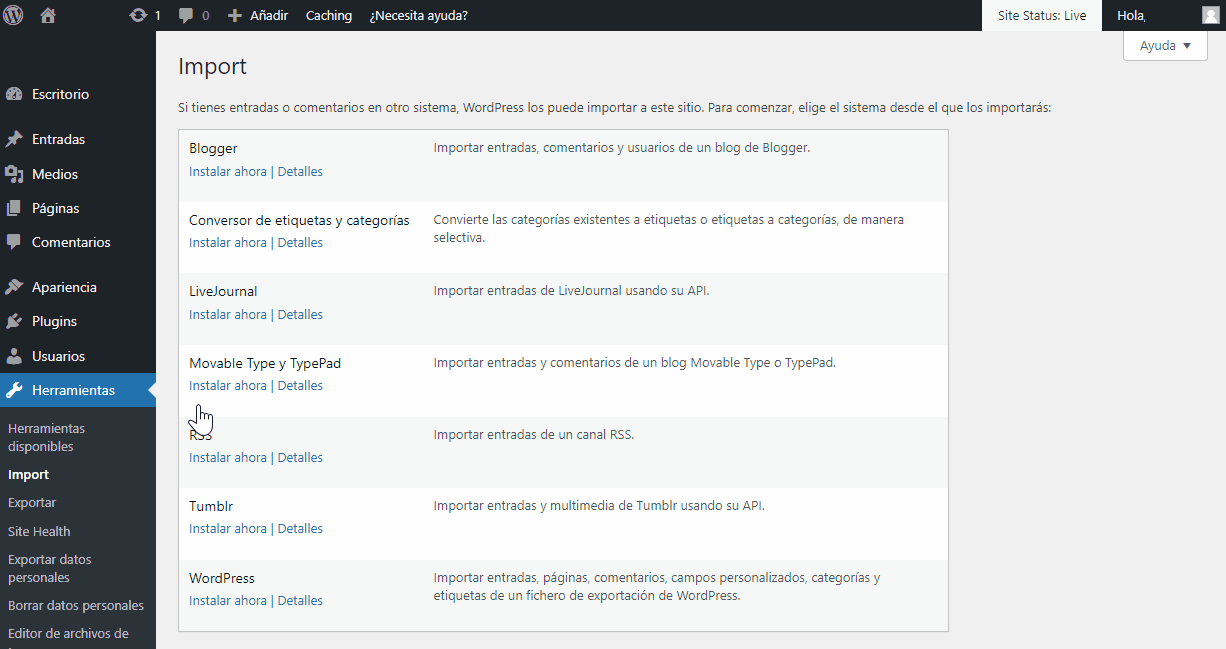Click the Escritorio dashboard icon
Viewport: 1226px width, 649px height.
[14, 94]
